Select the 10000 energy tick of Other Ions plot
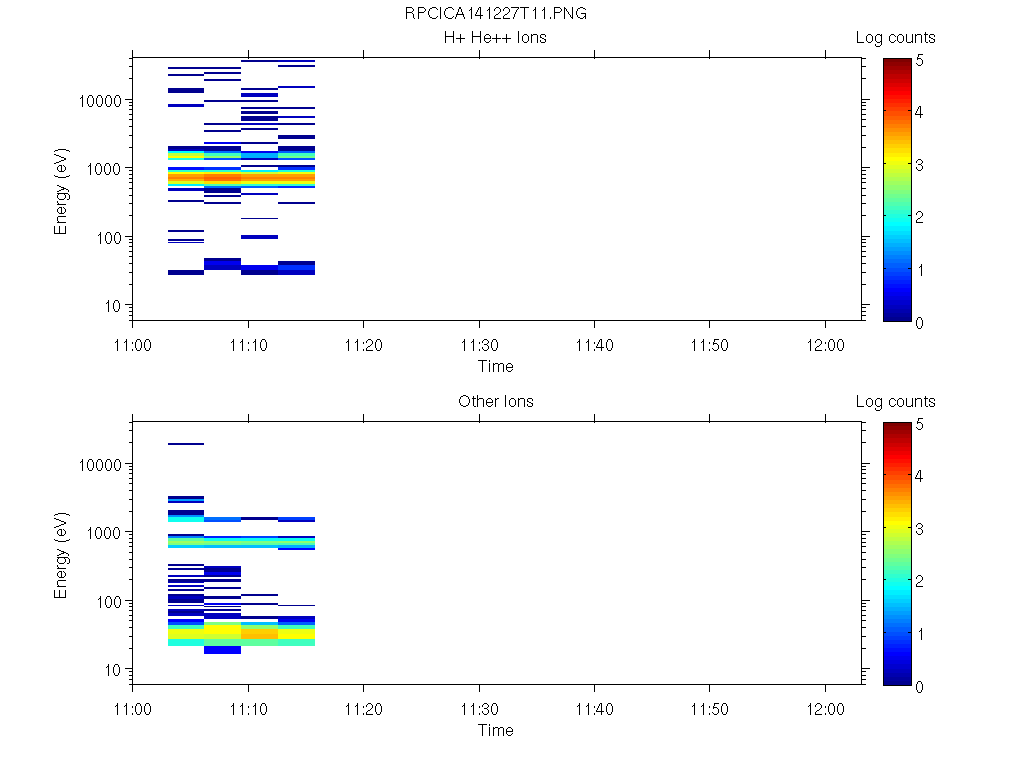This screenshot has height=768, width=1024. pyautogui.click(x=101, y=465)
